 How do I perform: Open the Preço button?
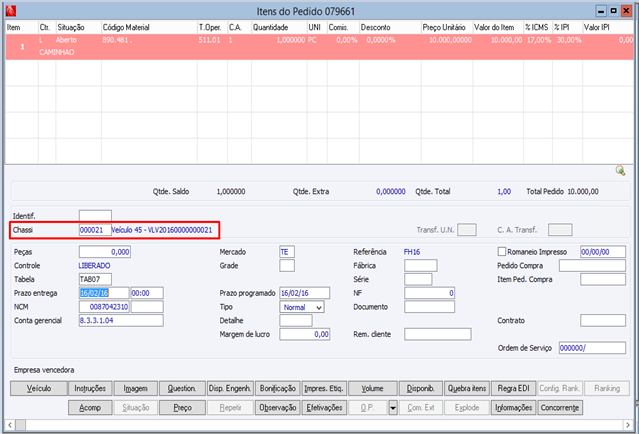pyautogui.click(x=182, y=408)
